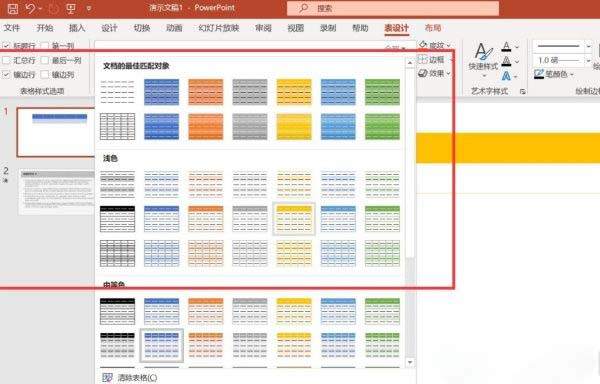Open the 艺术字样式 dialog launcher
600x384 pixels.
coord(522,91)
